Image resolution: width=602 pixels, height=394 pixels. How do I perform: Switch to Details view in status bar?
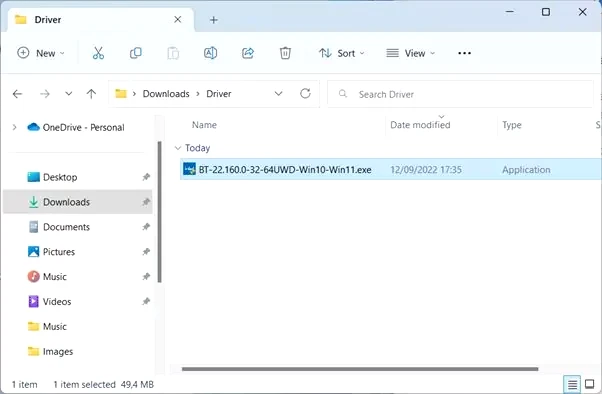[x=572, y=384]
